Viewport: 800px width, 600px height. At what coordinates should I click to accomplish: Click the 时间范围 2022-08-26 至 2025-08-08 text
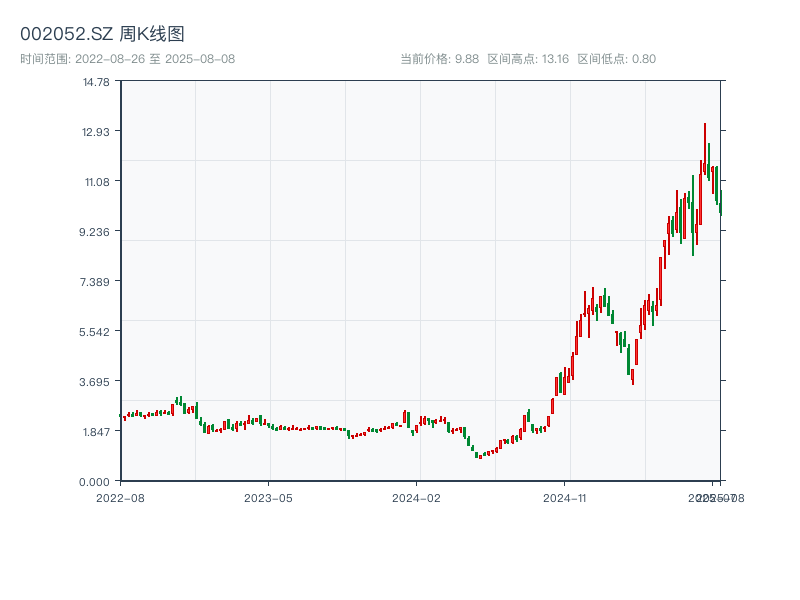coord(128,59)
